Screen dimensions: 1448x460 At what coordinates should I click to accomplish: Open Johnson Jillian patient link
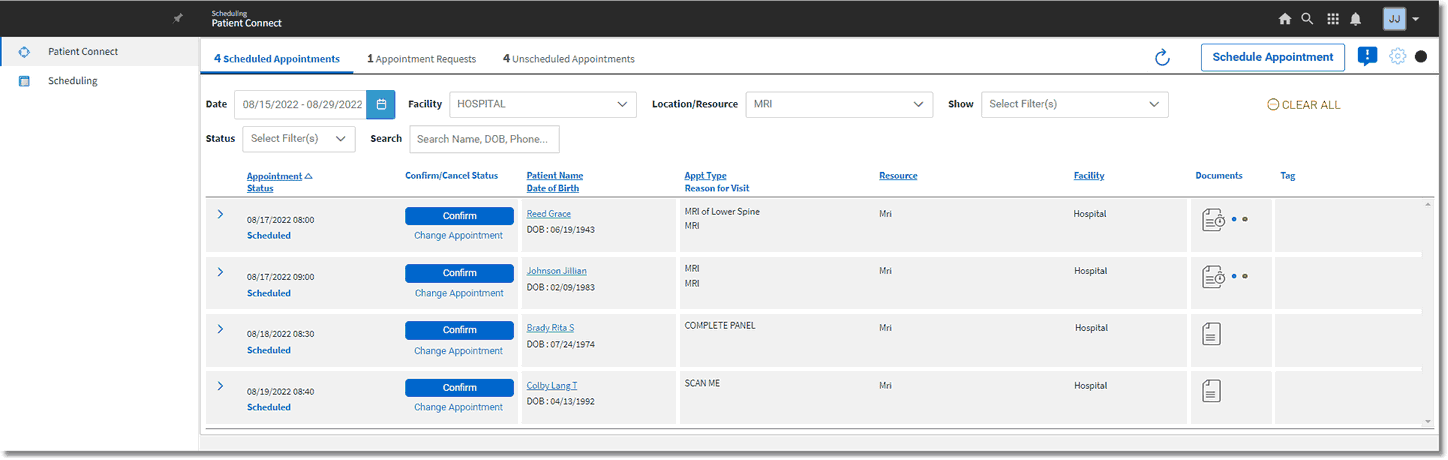557,271
